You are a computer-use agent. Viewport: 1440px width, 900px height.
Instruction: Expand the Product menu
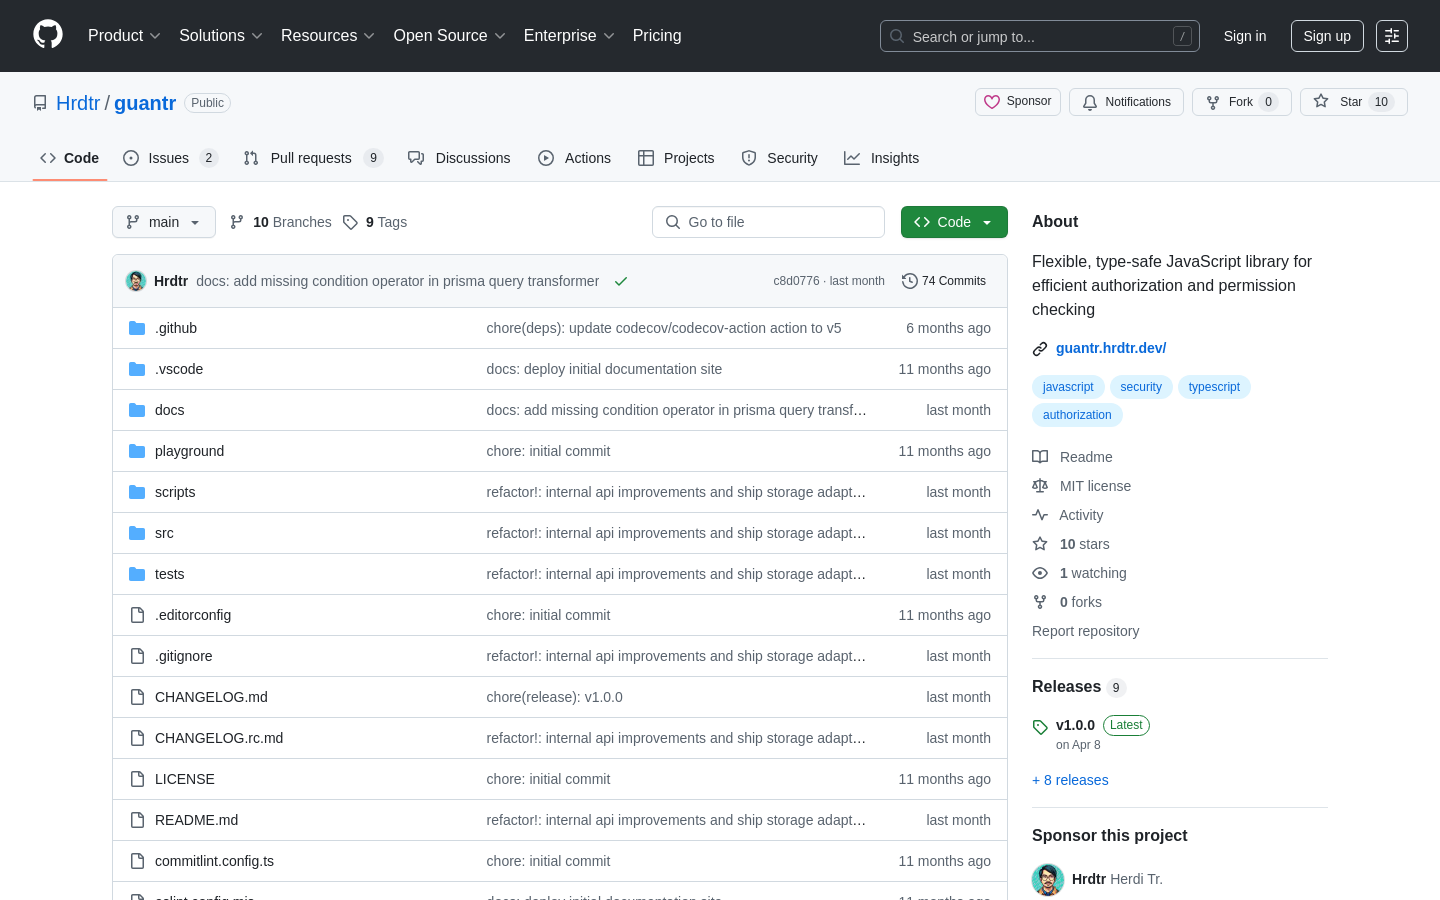point(124,36)
